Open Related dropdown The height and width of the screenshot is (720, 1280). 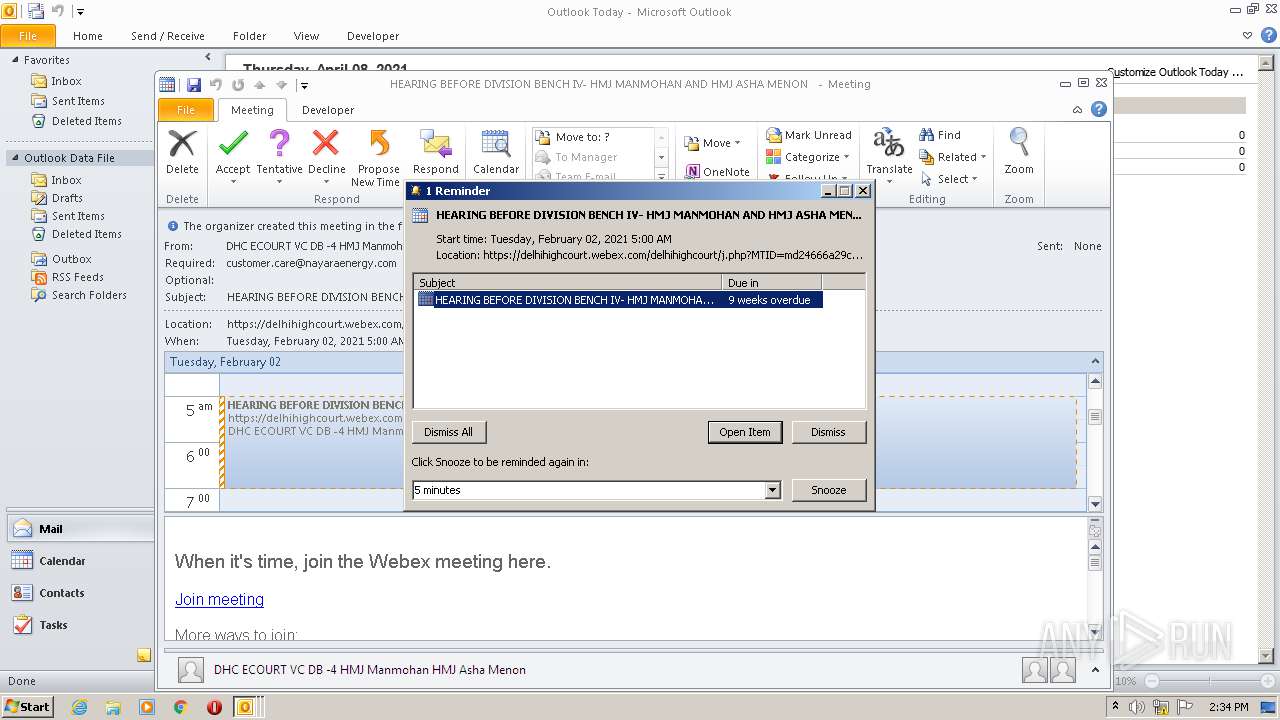click(953, 157)
